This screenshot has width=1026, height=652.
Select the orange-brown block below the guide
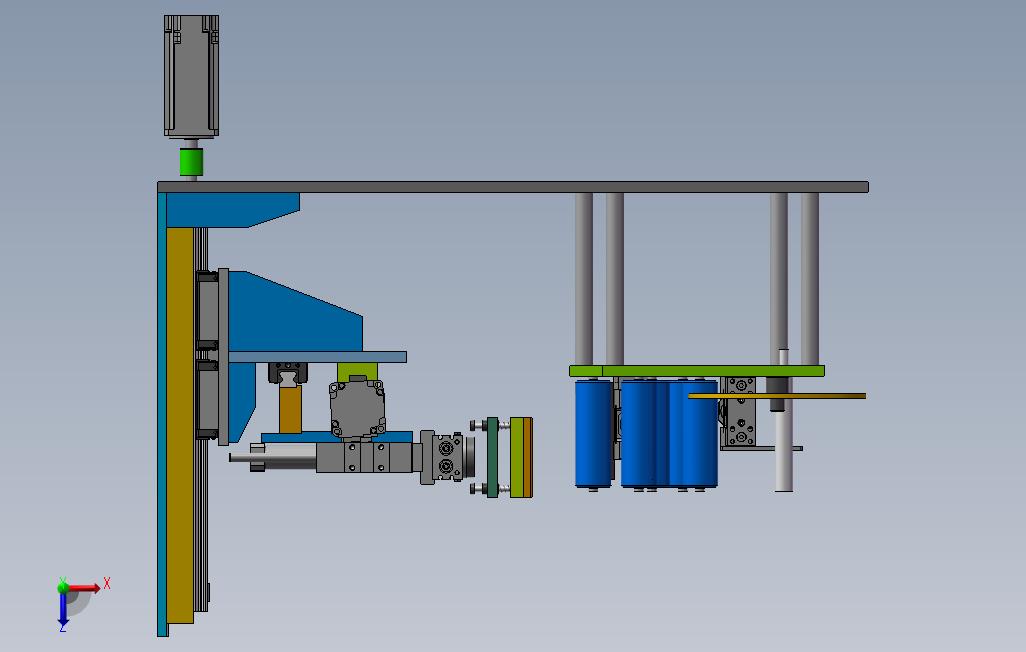coord(290,409)
